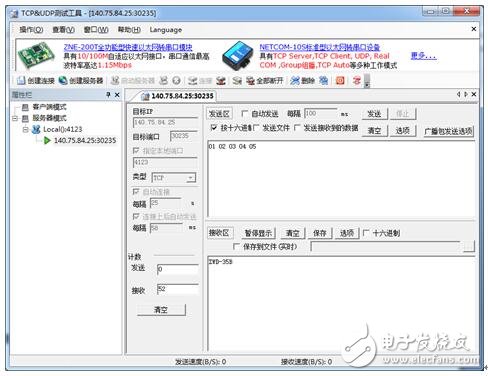The image size is (488, 376).
Task: Click the Create Server (创建服务器) globe icon
Action: coord(63,81)
